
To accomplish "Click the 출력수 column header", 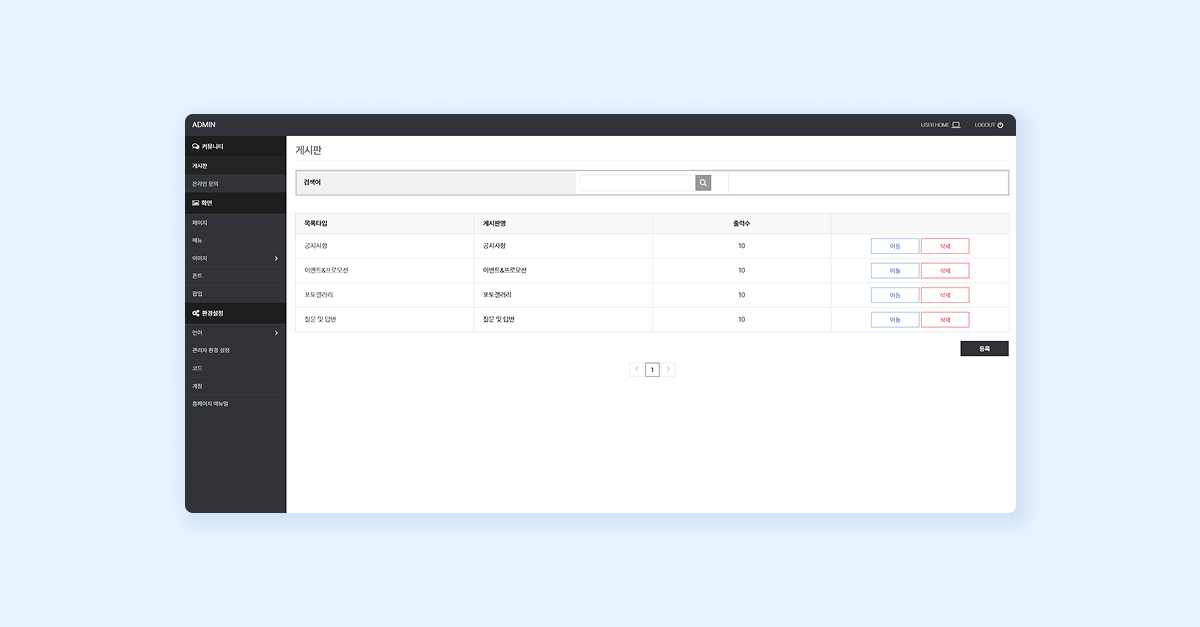I will (x=742, y=223).
